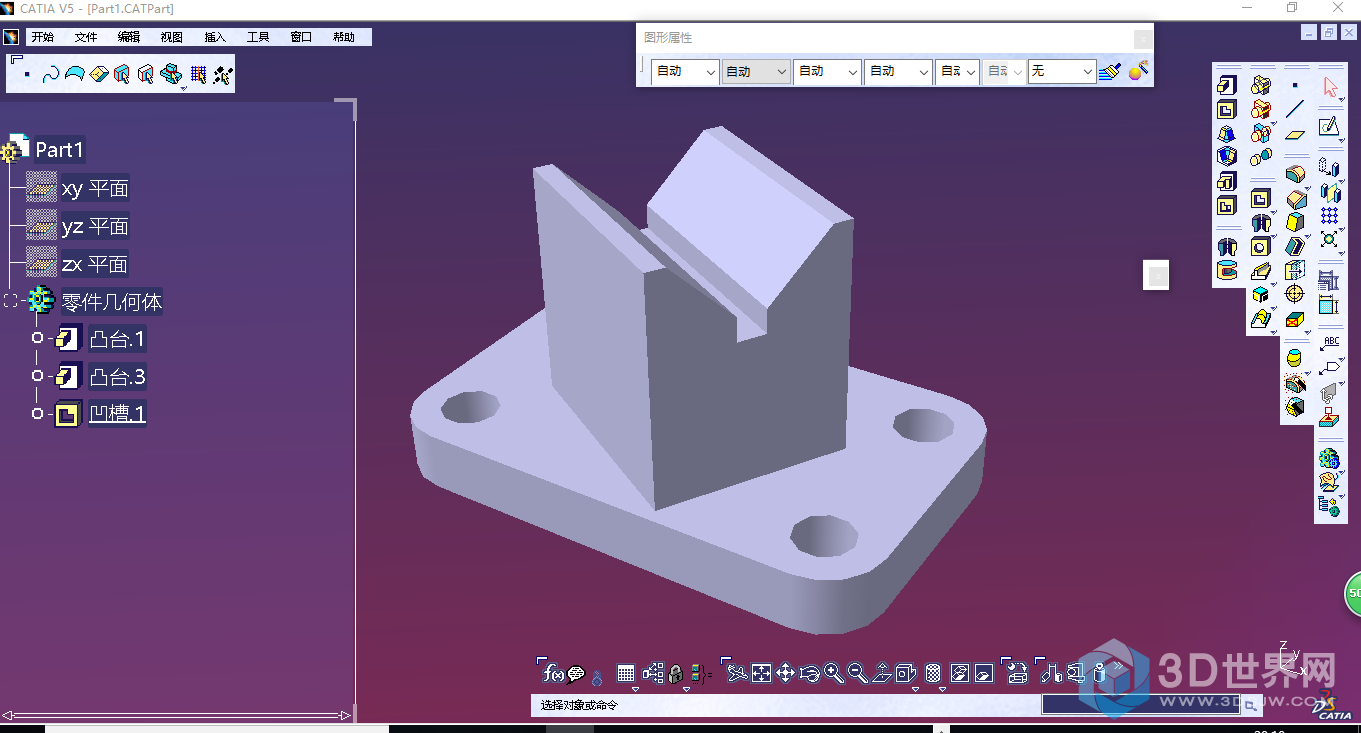Collapse the 零件几何体 tree branch
The width and height of the screenshot is (1361, 733).
click(x=11, y=301)
